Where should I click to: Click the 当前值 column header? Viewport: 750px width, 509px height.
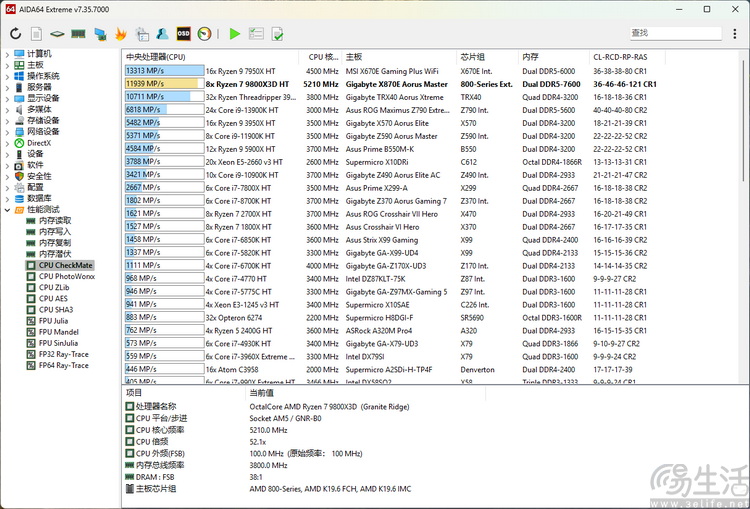tap(365, 393)
